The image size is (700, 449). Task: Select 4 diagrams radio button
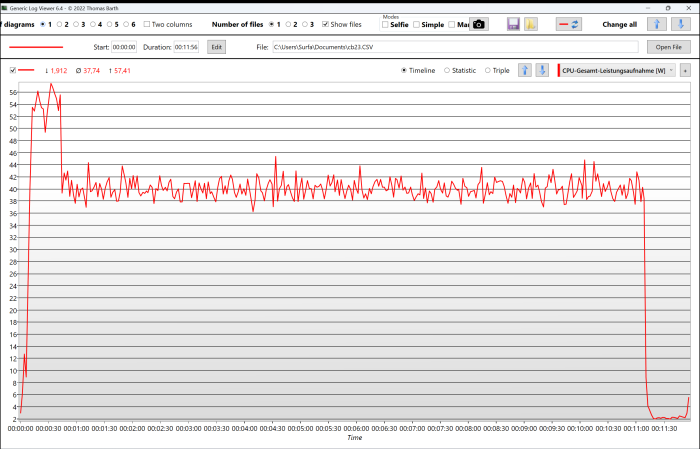click(x=93, y=25)
